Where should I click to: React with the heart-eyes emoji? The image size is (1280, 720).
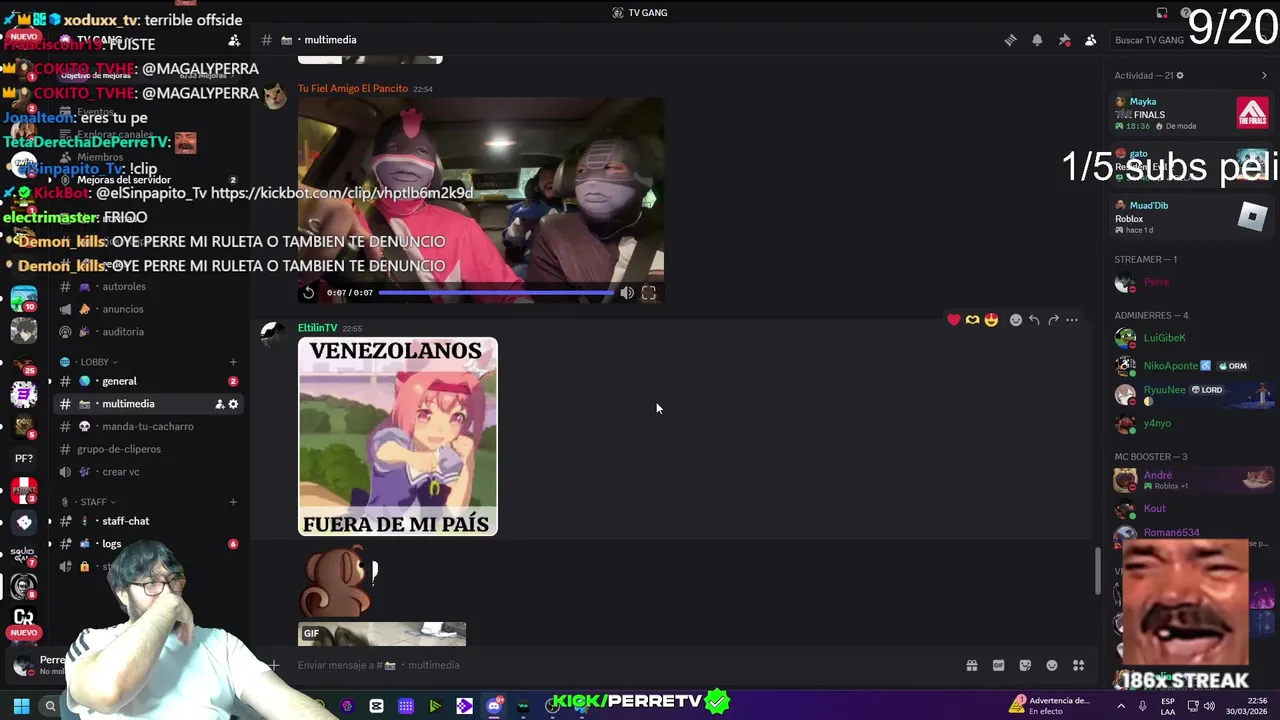pos(991,320)
